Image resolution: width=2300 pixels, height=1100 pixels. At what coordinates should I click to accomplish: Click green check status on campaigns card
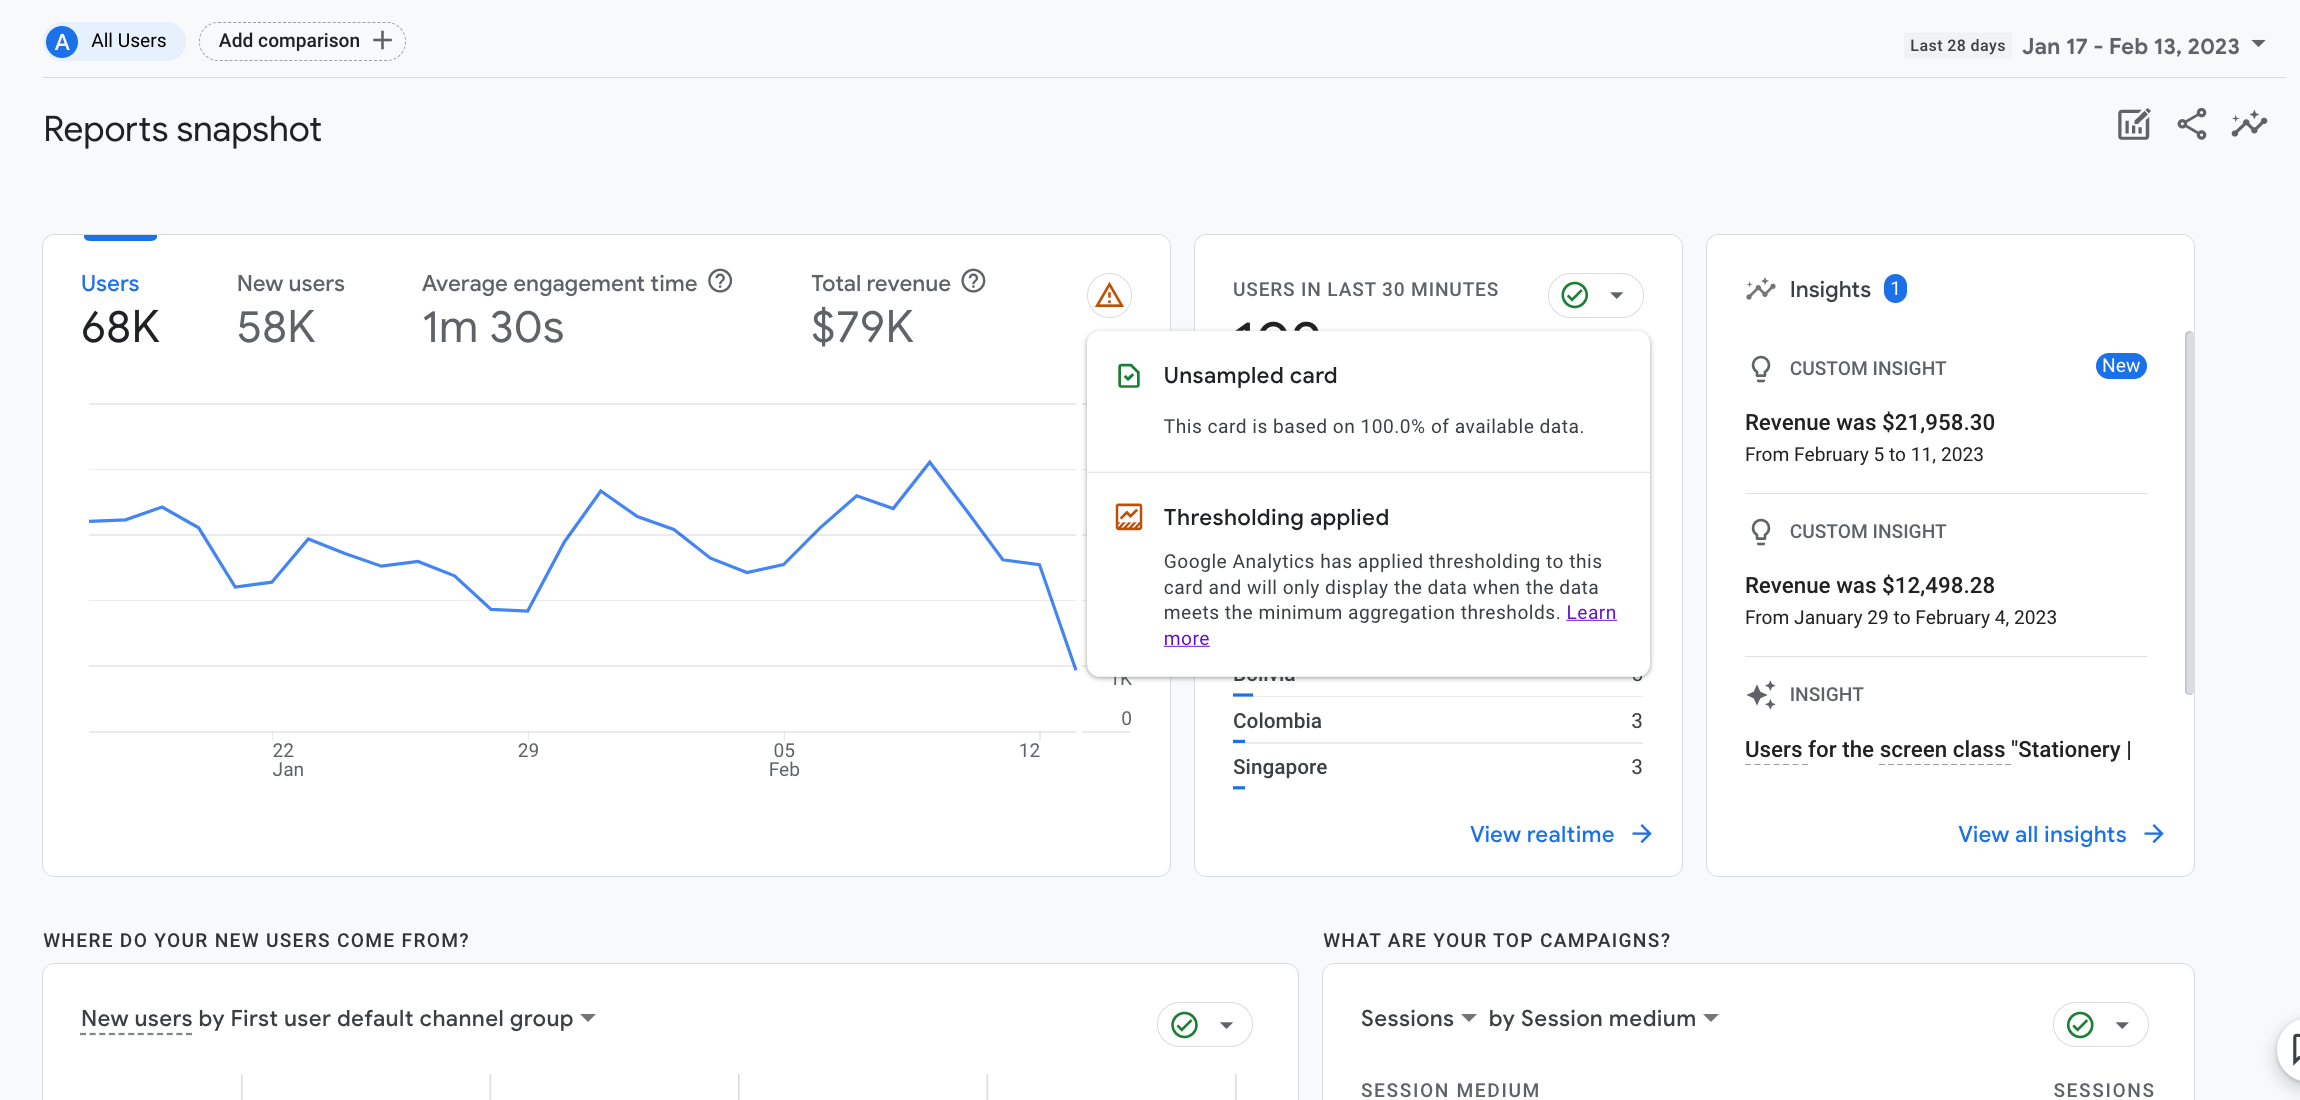[2080, 1025]
